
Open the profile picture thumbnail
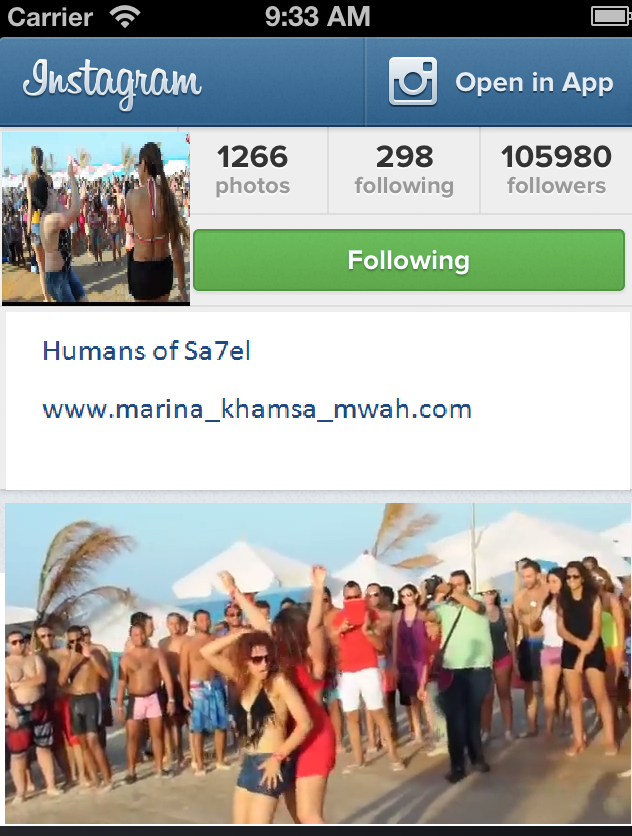point(96,218)
